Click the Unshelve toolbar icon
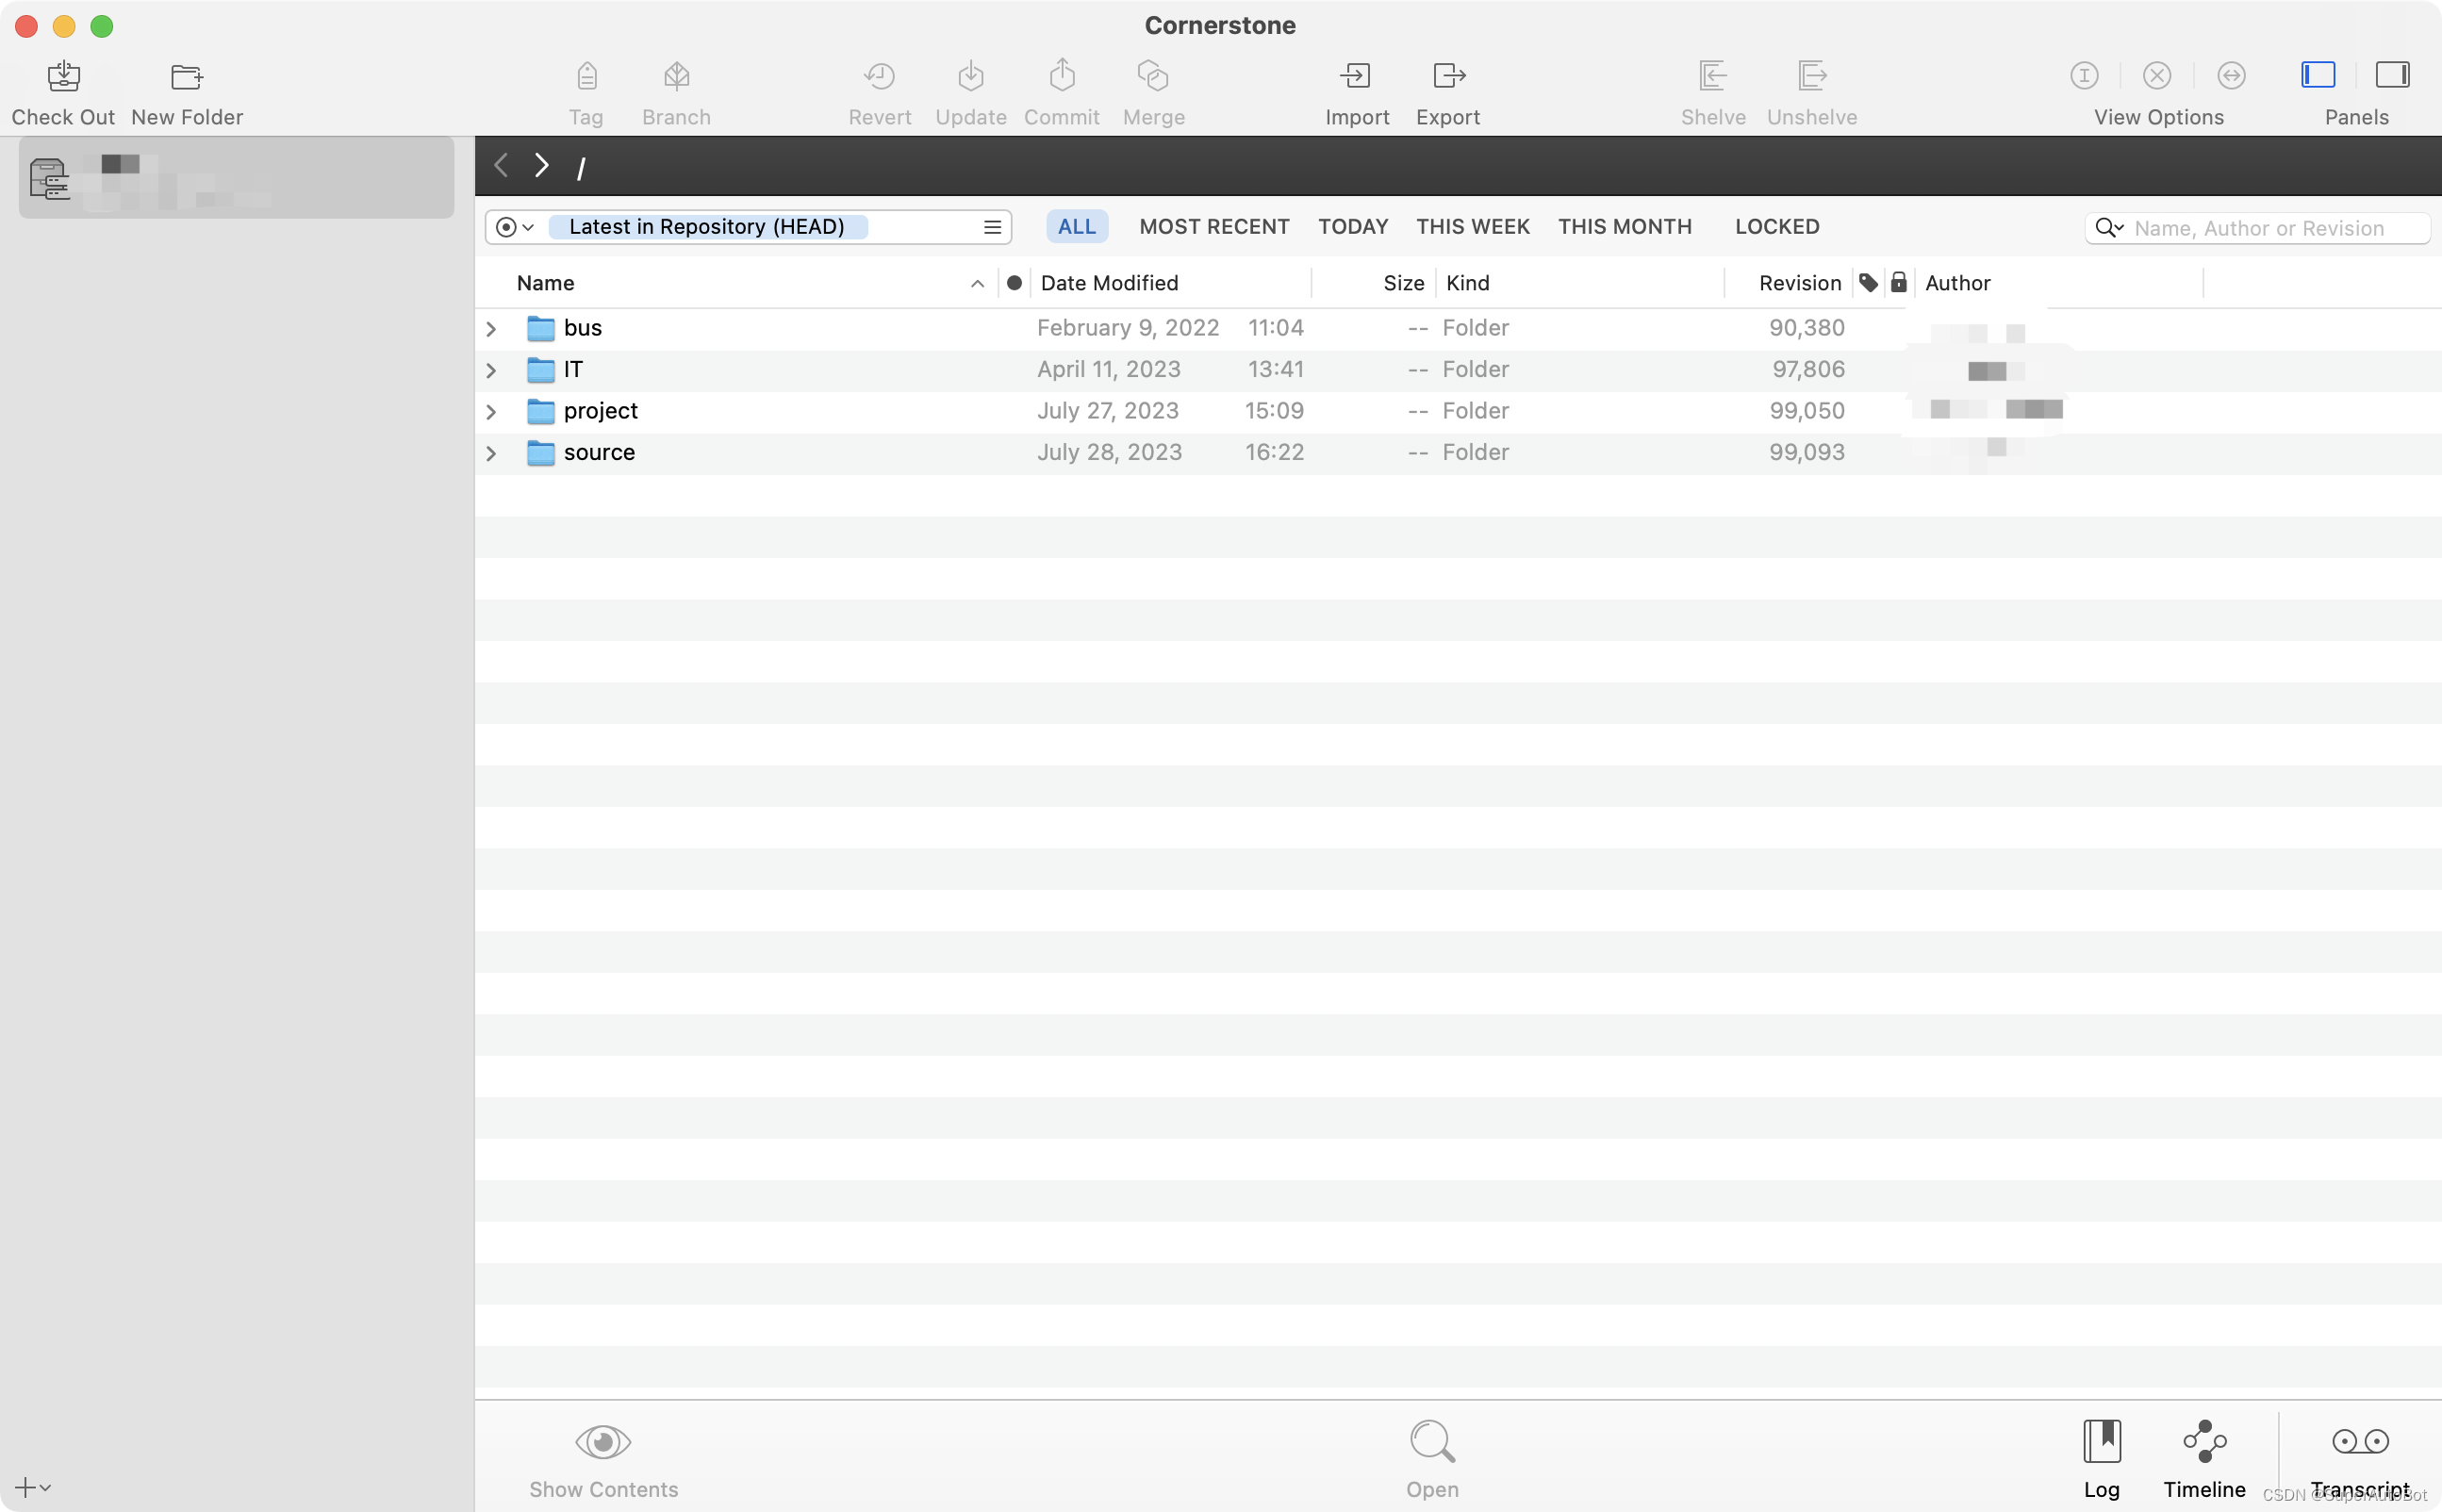 tap(1812, 76)
